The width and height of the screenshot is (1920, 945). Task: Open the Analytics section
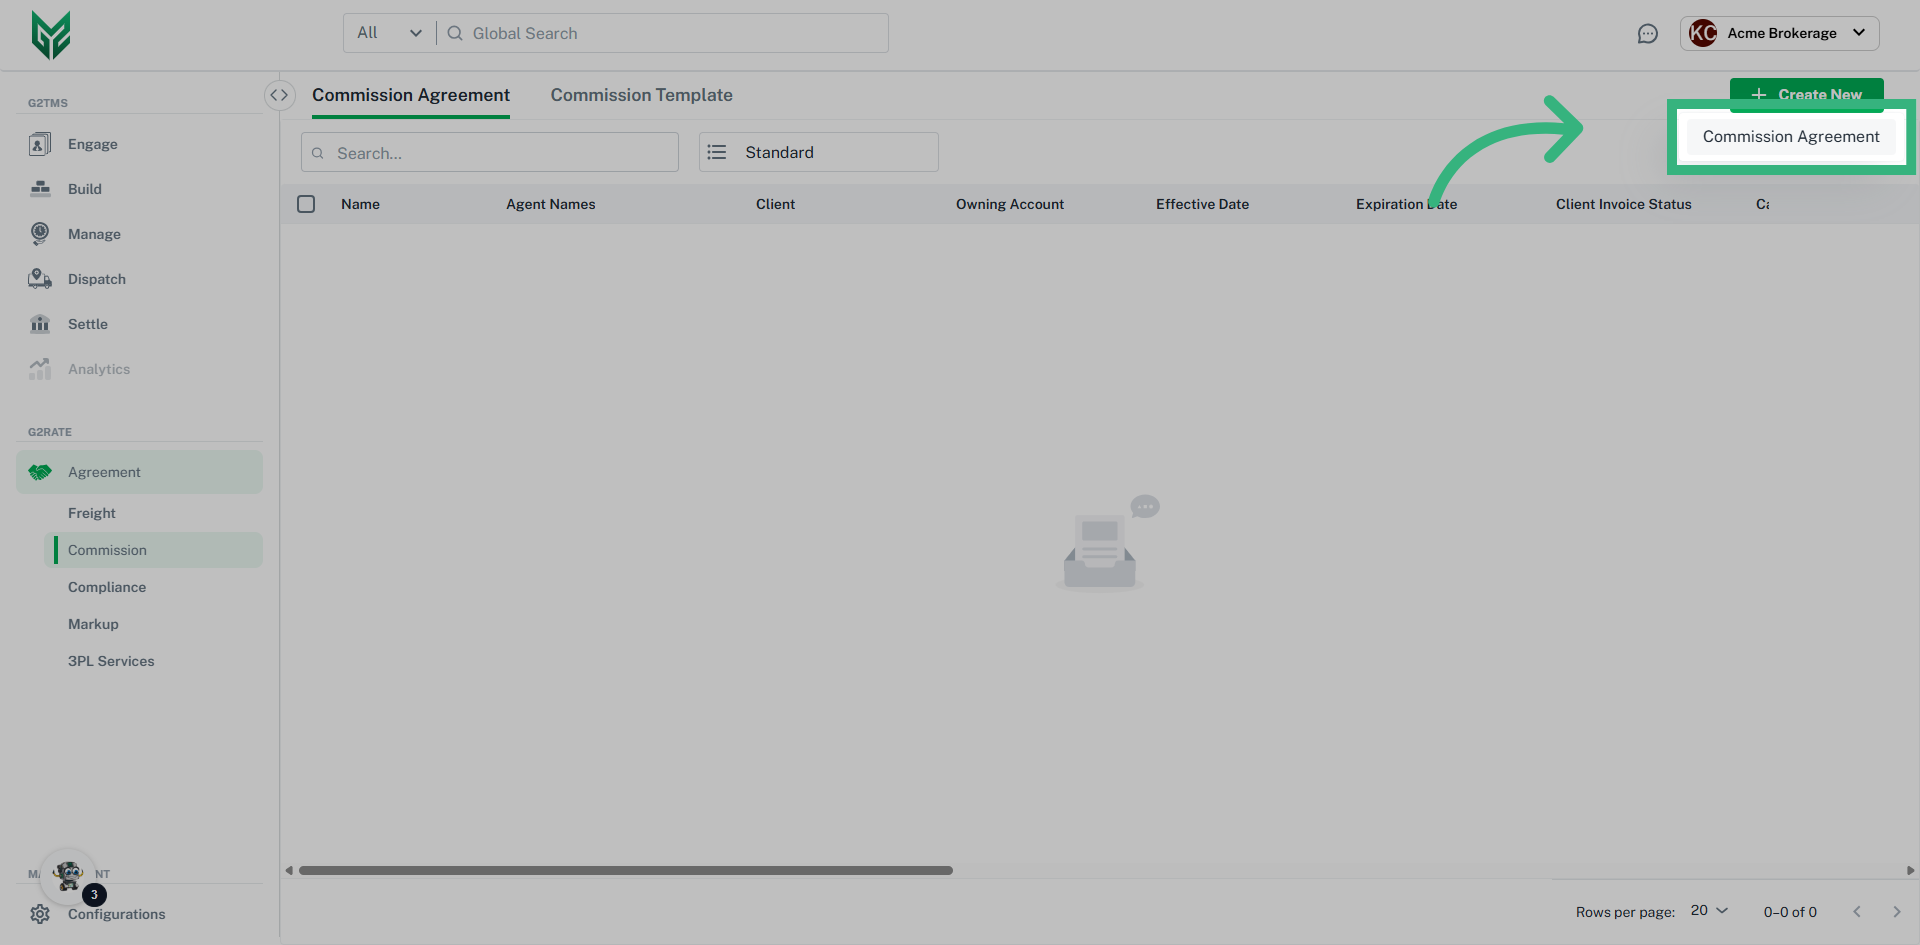[98, 368]
